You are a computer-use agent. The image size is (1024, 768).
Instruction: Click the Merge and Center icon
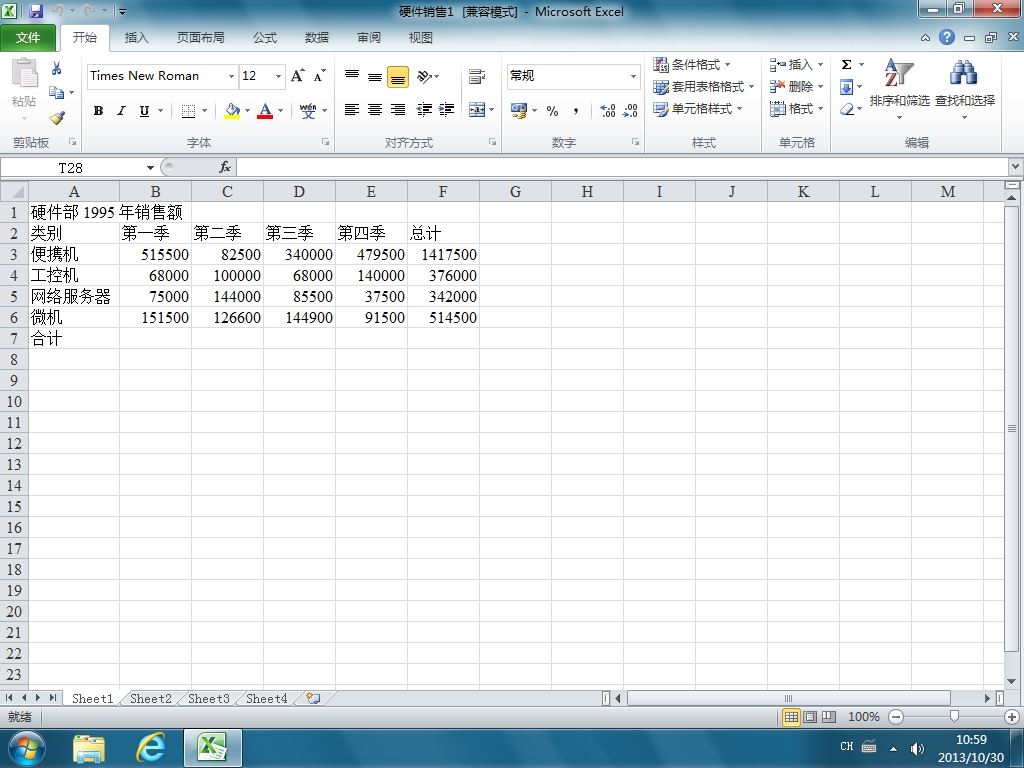pyautogui.click(x=477, y=110)
